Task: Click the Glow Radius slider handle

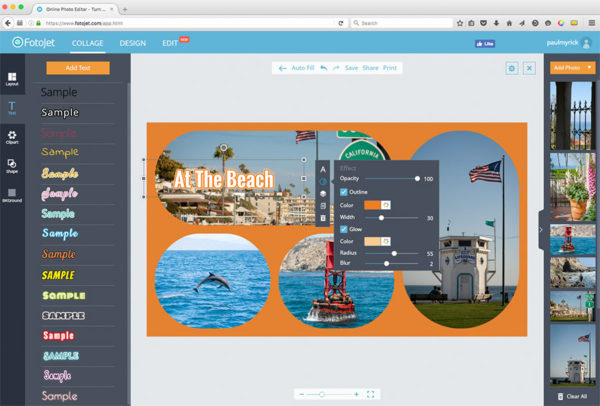Action: (394, 253)
